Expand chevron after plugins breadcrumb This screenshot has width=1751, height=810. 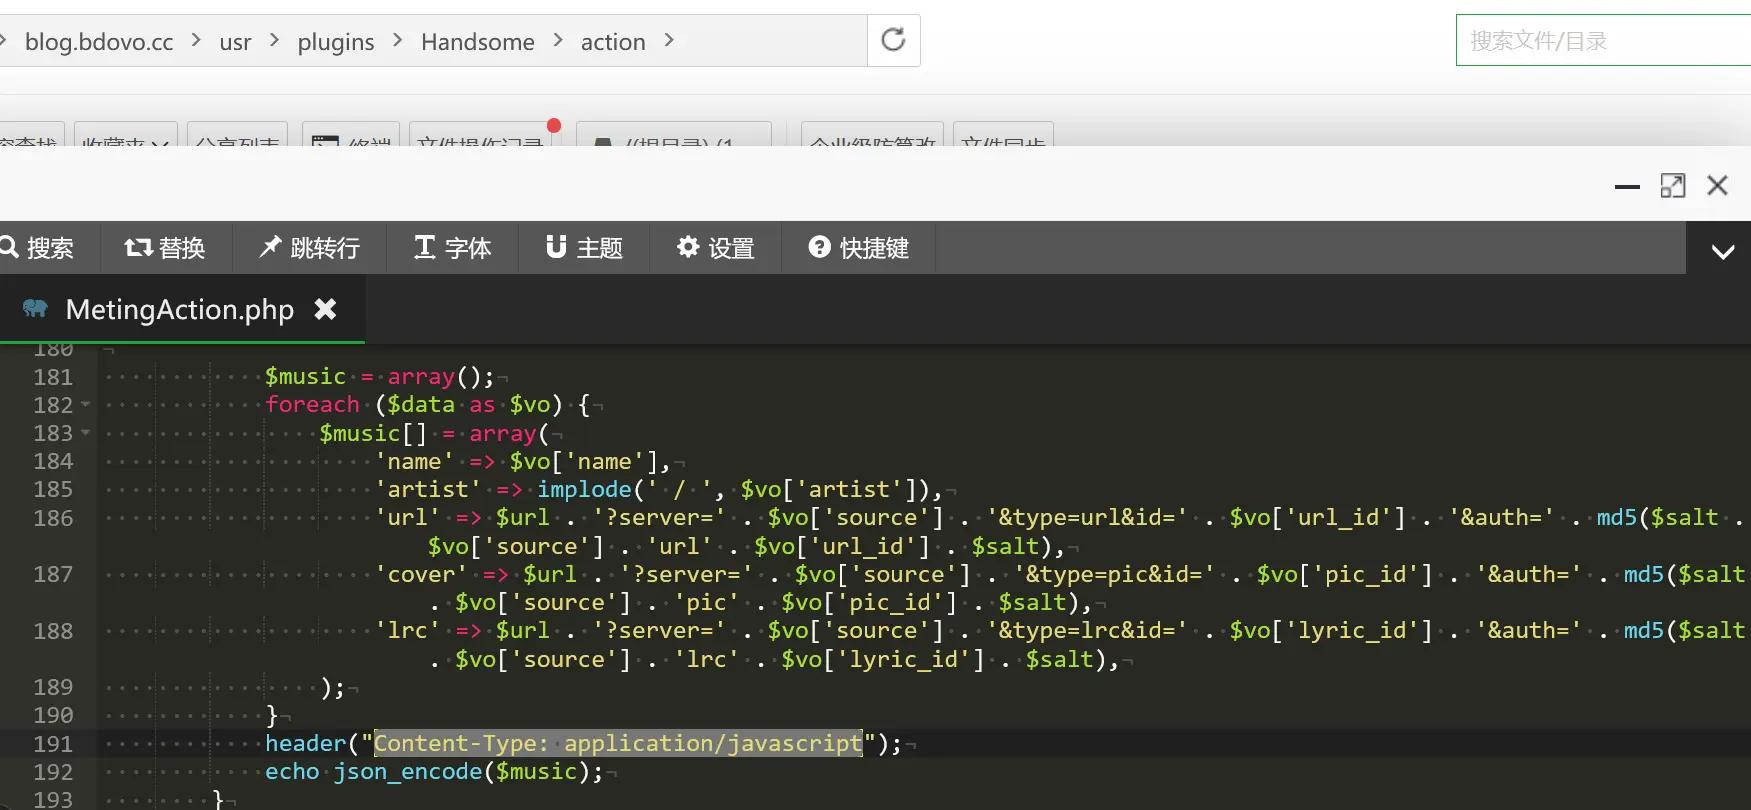[x=397, y=41]
